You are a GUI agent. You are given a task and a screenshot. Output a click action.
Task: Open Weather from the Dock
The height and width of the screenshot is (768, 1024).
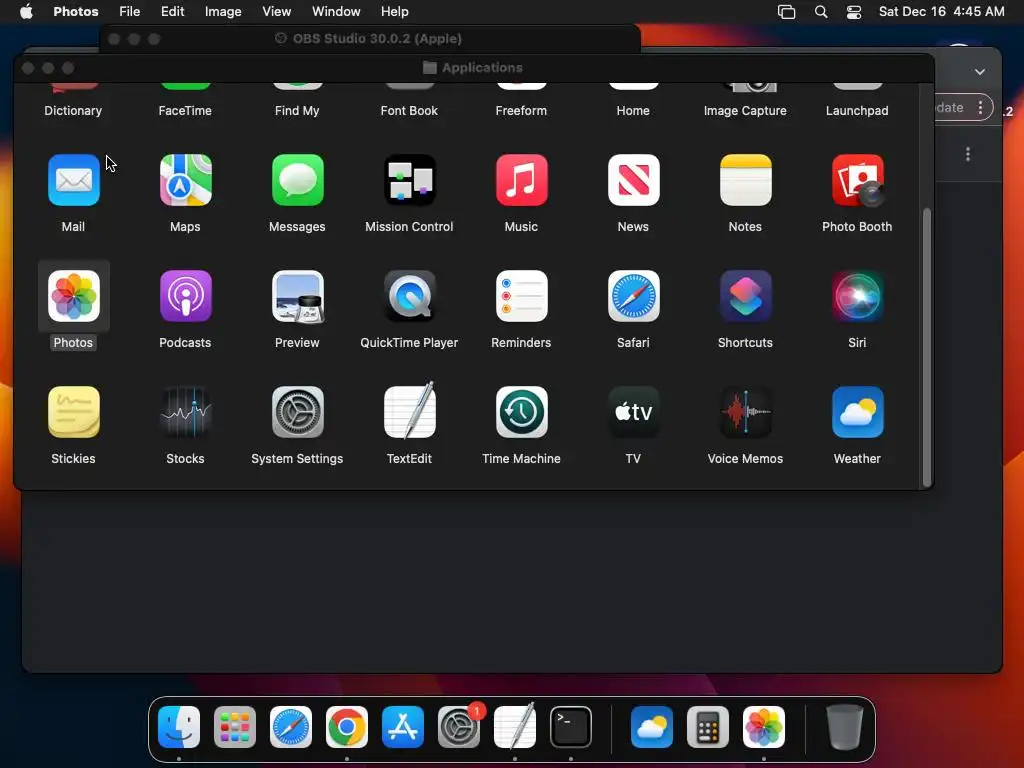pyautogui.click(x=652, y=727)
